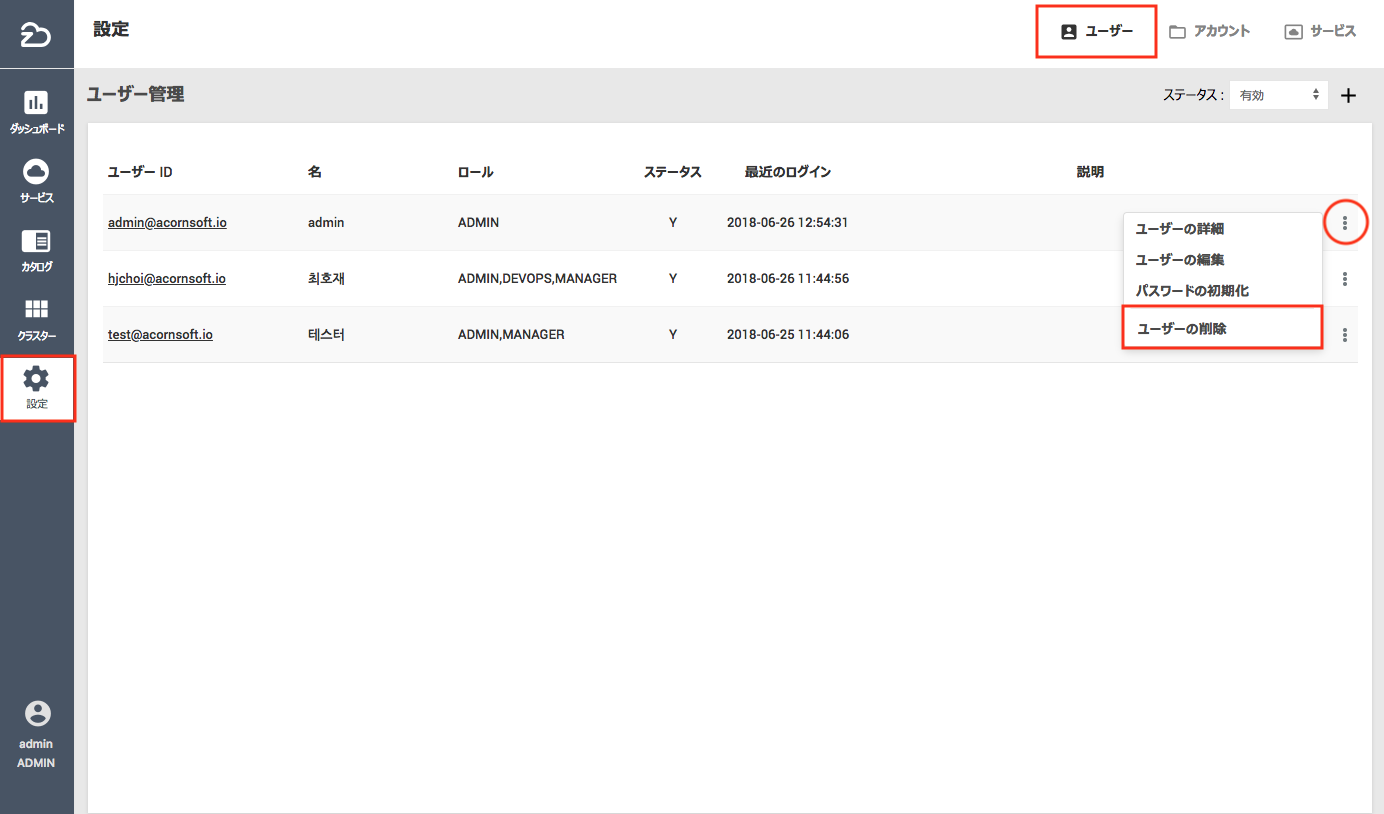1384x814 pixels.
Task: Open three-dot menu for test@acornsoft.io row
Action: (1345, 335)
